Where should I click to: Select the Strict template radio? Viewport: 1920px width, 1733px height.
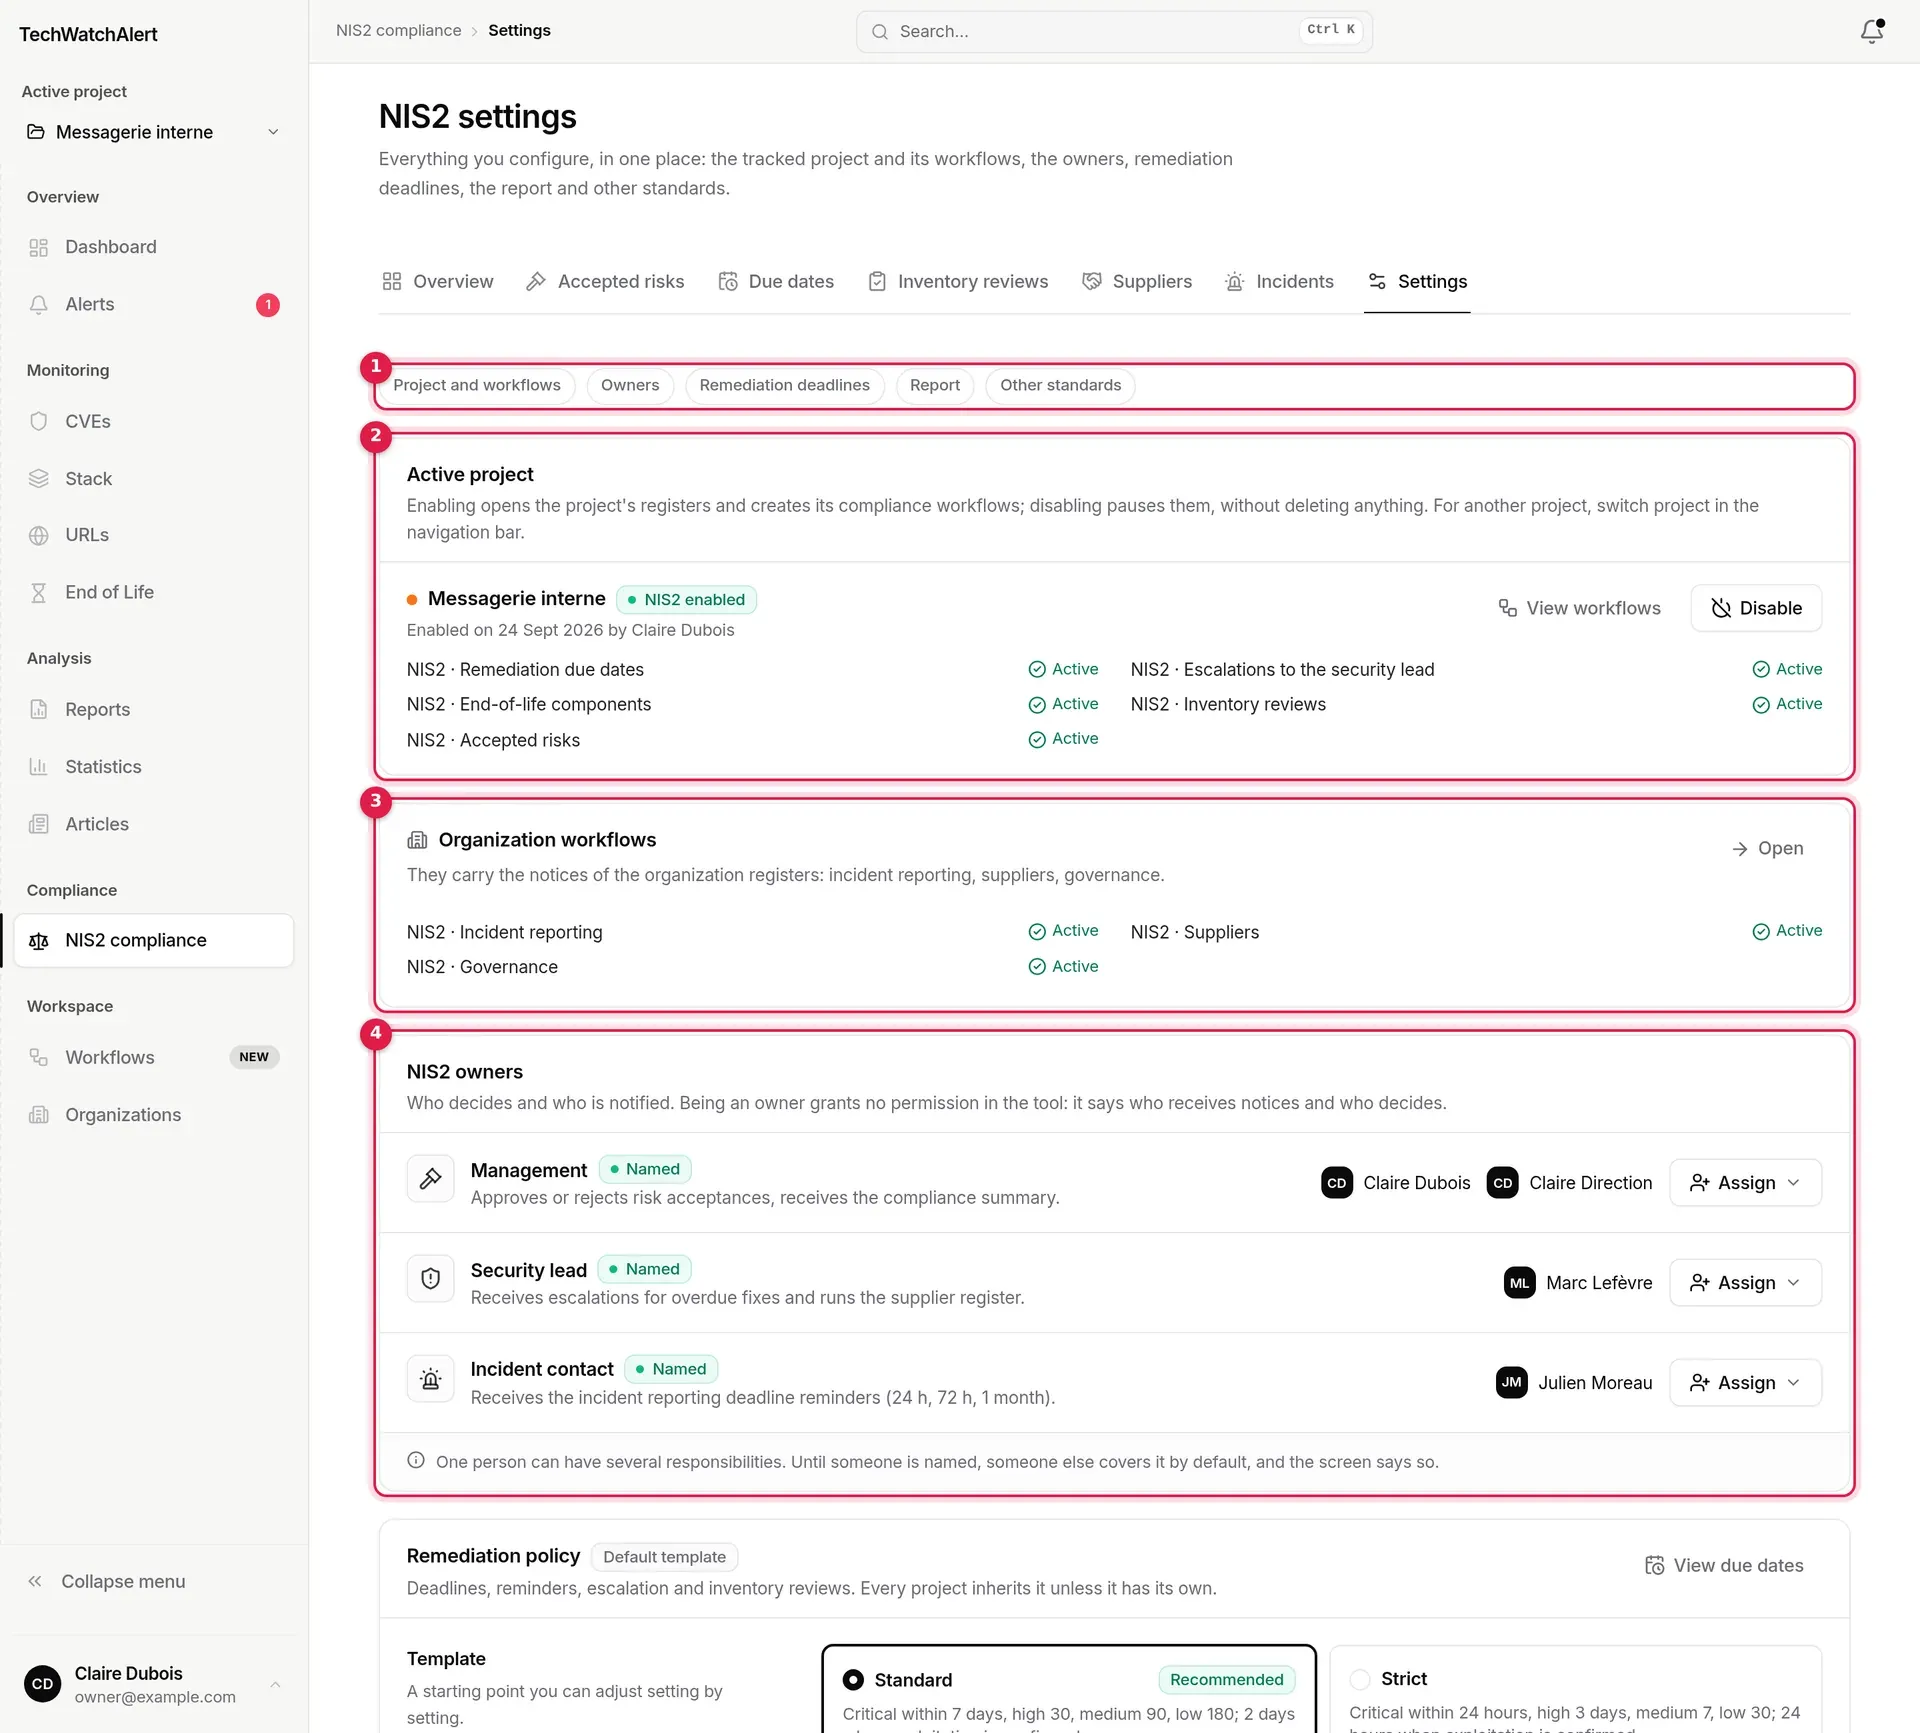(1360, 1679)
